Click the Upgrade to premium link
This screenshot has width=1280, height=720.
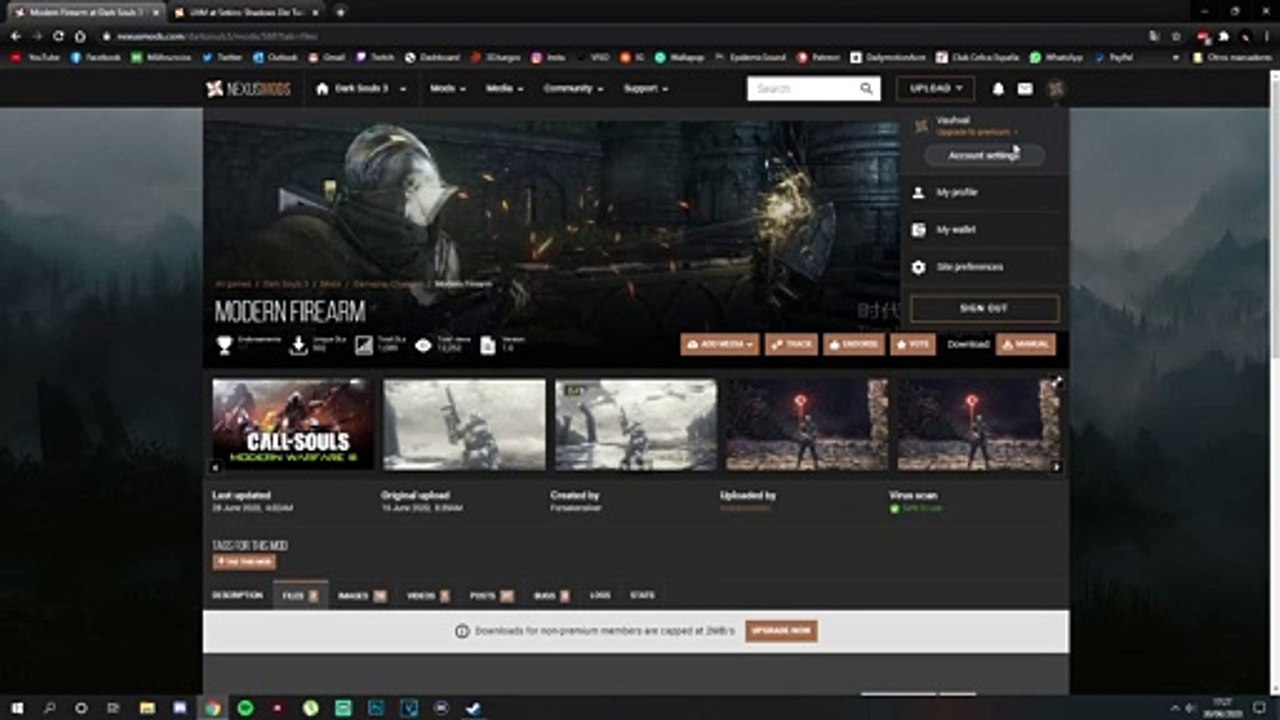(977, 132)
